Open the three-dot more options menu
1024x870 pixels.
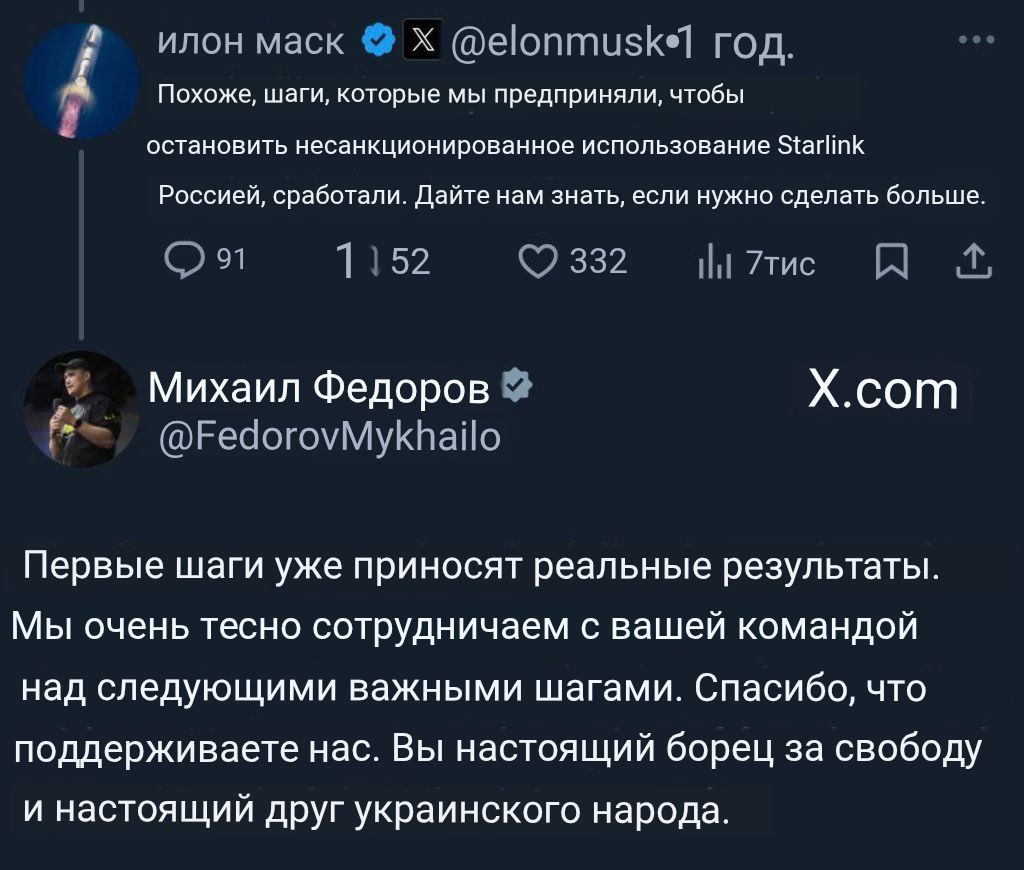pyautogui.click(x=975, y=41)
